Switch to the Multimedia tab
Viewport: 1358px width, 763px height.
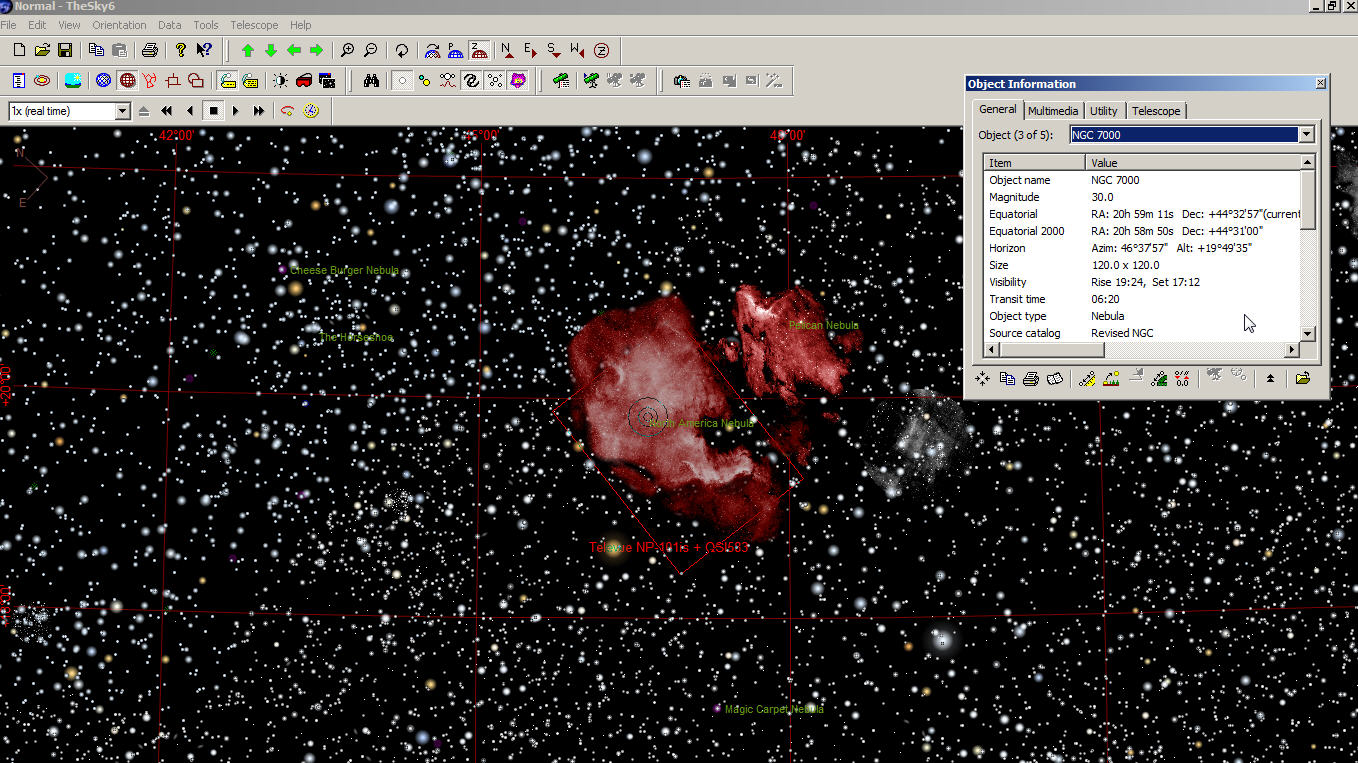click(x=1052, y=111)
